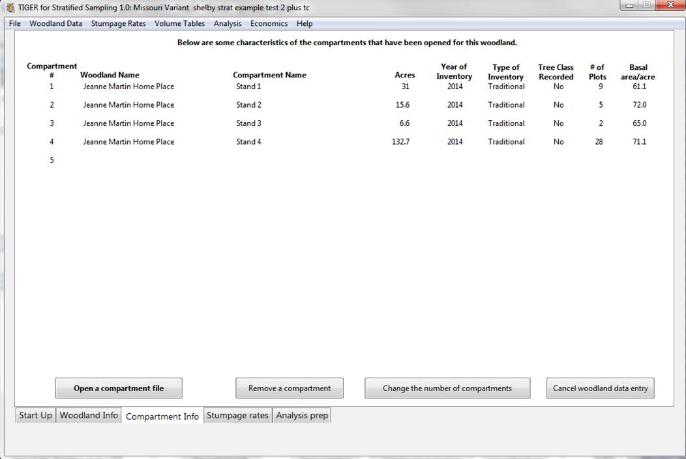Switch to the Woodland Info tab
The width and height of the screenshot is (686, 459).
pyautogui.click(x=89, y=415)
